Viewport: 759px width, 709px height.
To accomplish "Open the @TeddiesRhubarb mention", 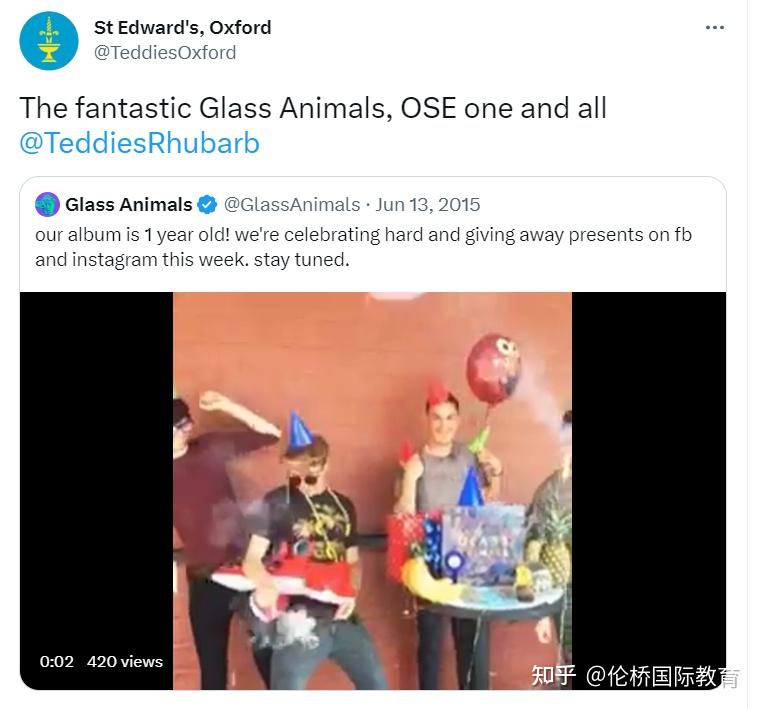I will [x=139, y=143].
